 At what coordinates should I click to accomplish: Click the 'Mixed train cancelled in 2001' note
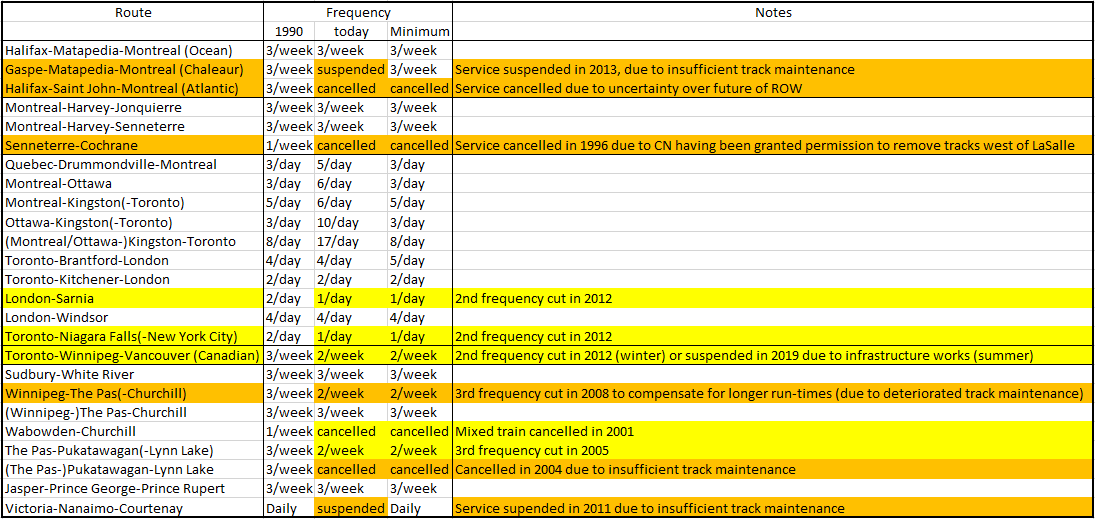pos(544,431)
